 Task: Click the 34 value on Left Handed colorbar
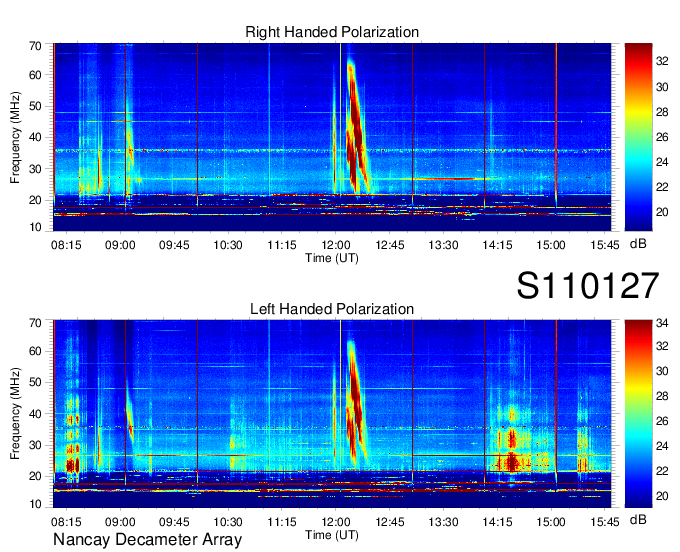(x=662, y=323)
